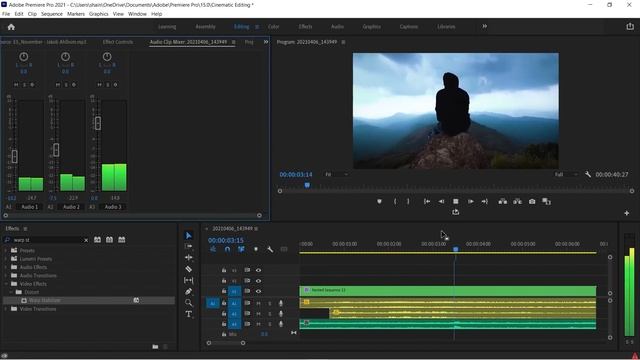The image size is (640, 360).
Task: Click Export icon below transport controls
Action: point(456,212)
